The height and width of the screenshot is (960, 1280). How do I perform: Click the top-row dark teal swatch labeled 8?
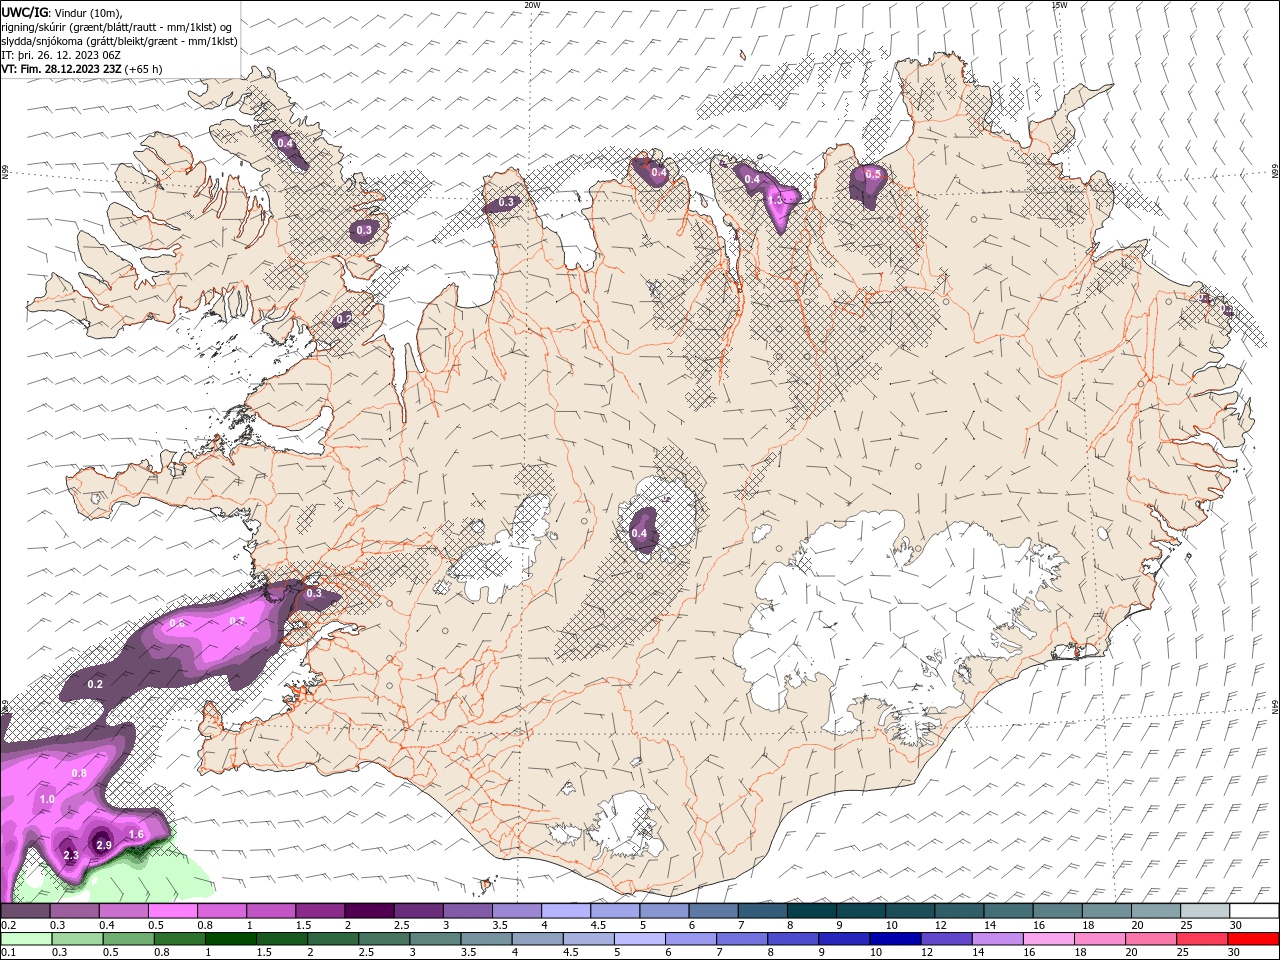point(811,911)
